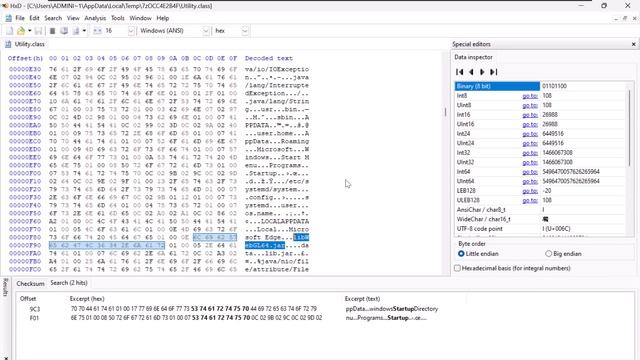Click the Open disk image toolbar icon
The width and height of the screenshot is (640, 360).
coord(76,31)
